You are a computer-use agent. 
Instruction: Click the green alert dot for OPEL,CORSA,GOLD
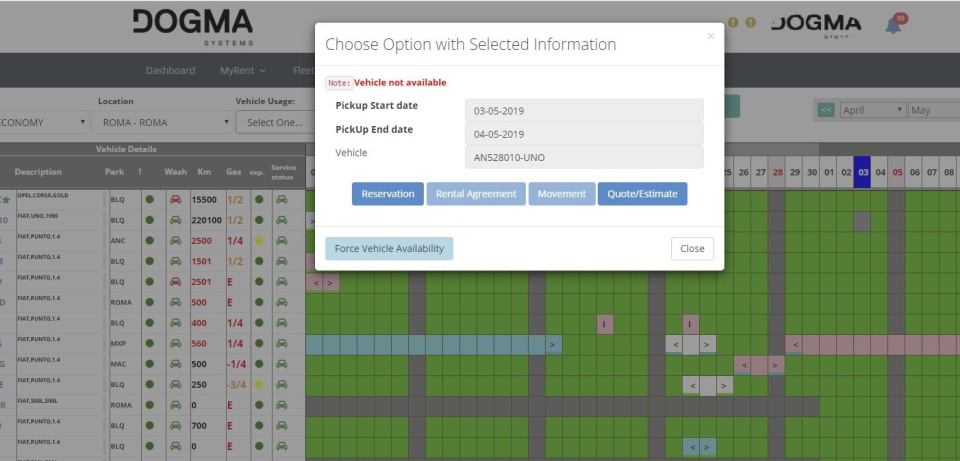coord(149,200)
